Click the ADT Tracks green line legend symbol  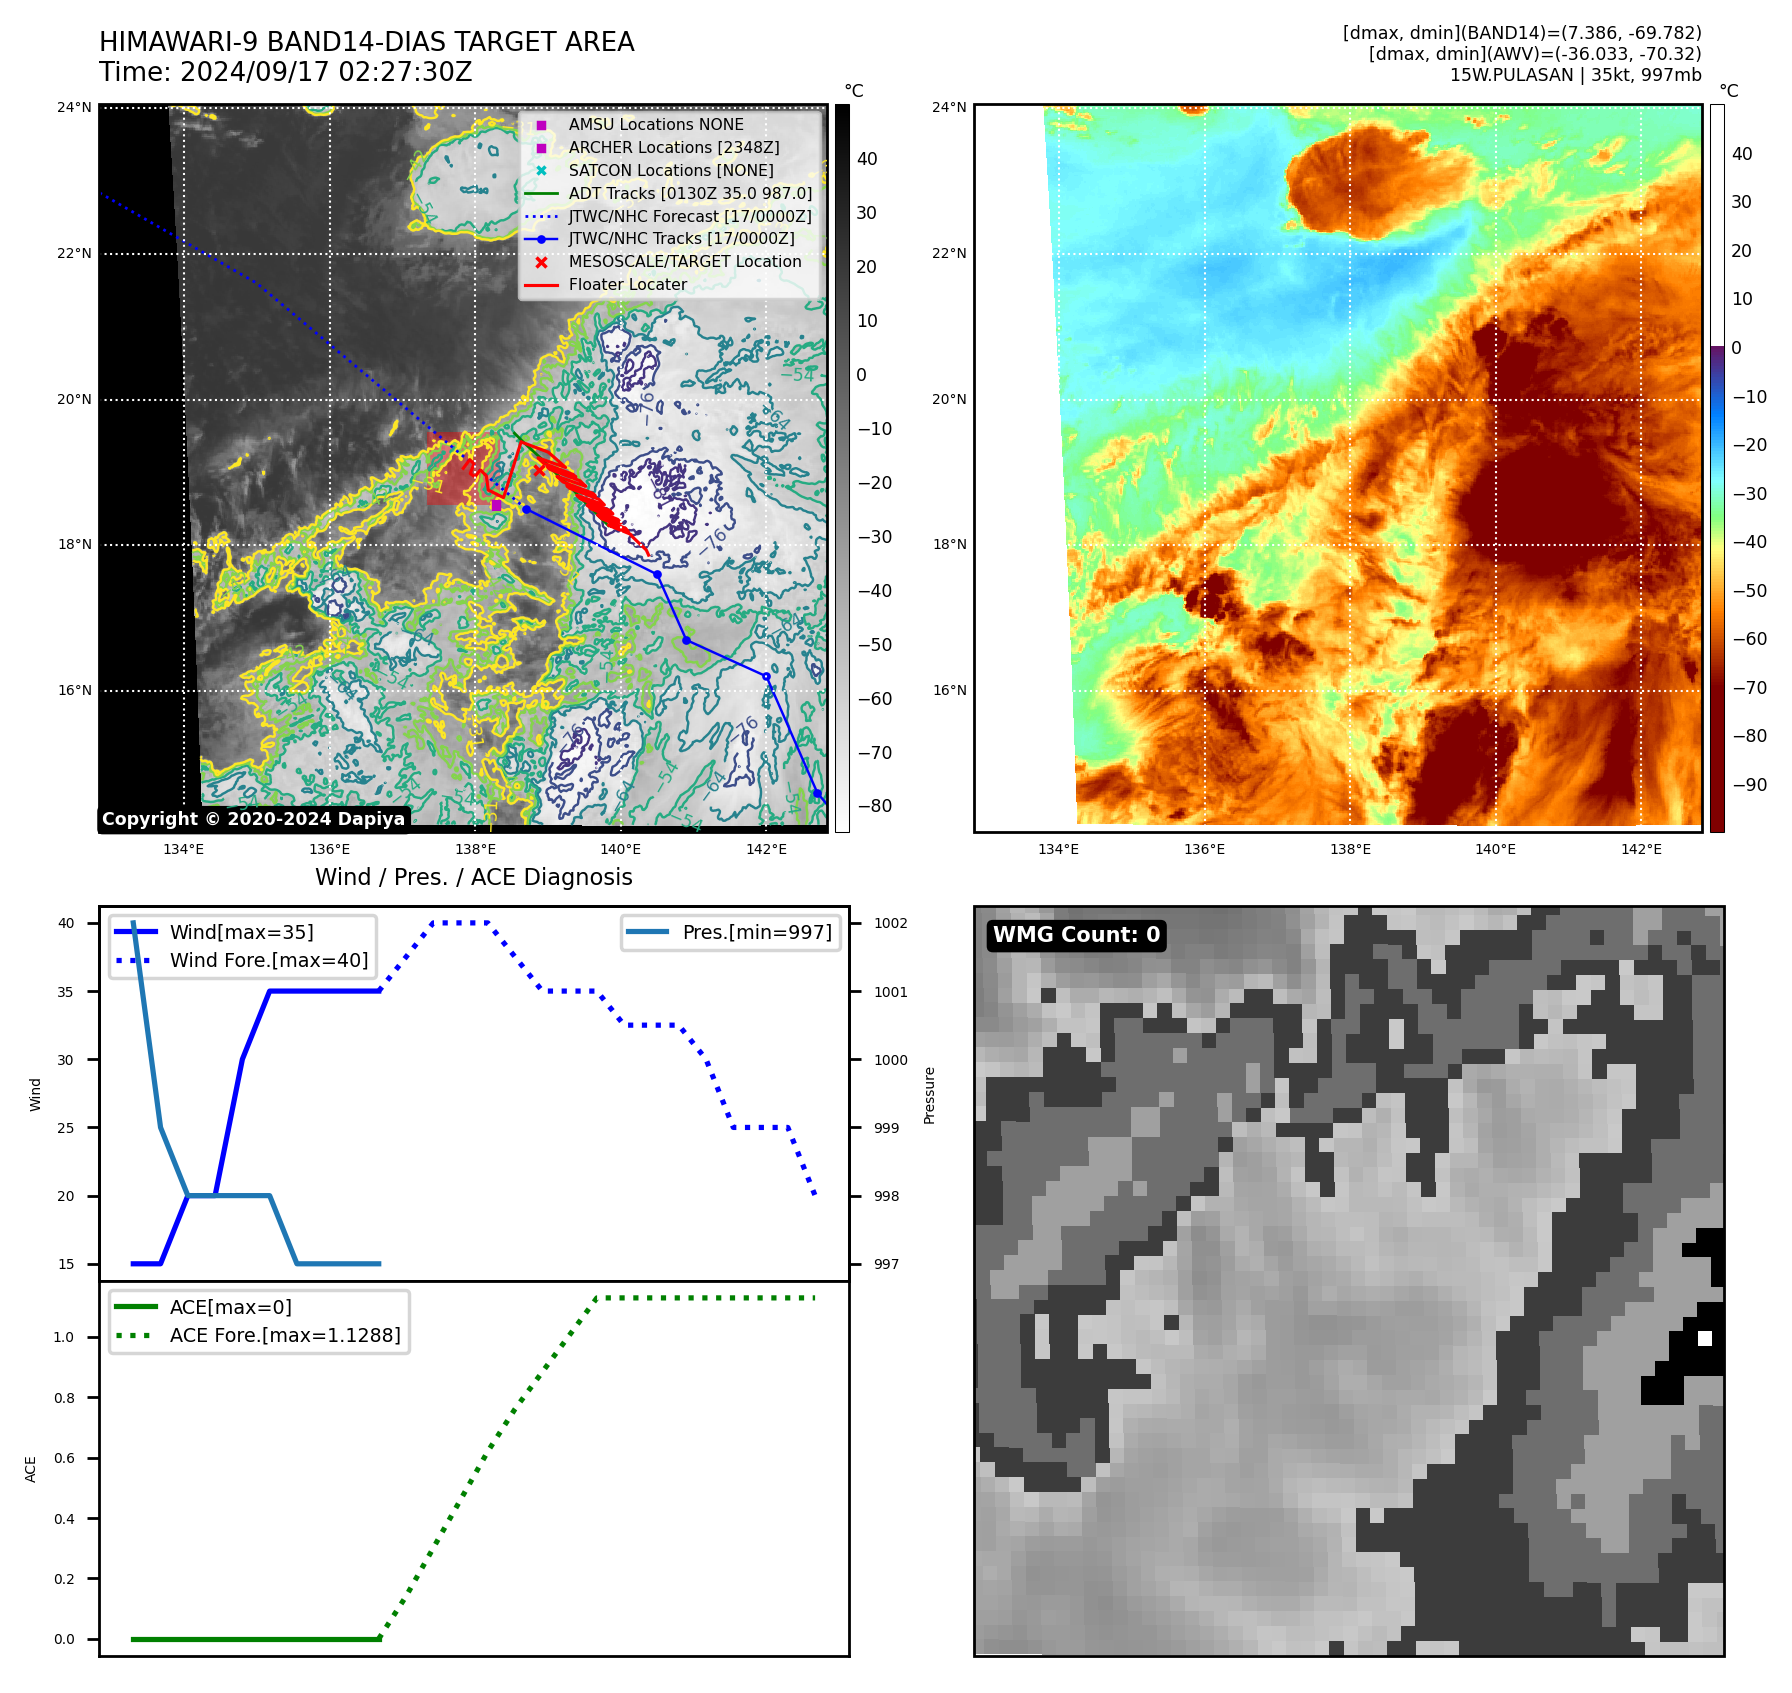541,194
